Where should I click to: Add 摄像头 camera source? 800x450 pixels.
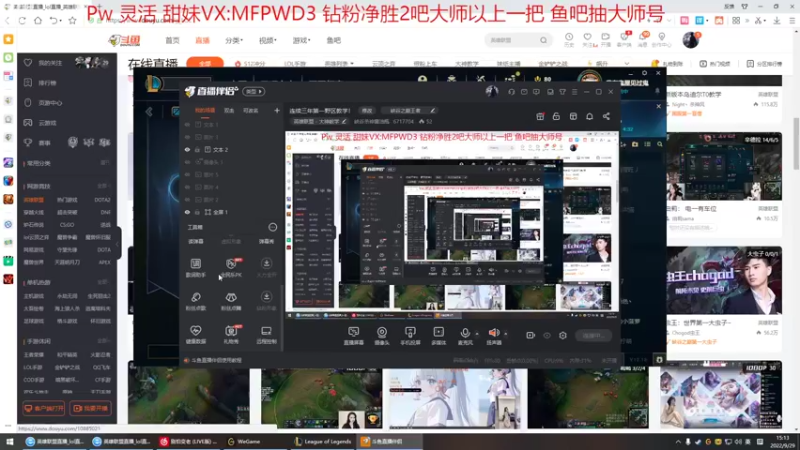(382, 336)
